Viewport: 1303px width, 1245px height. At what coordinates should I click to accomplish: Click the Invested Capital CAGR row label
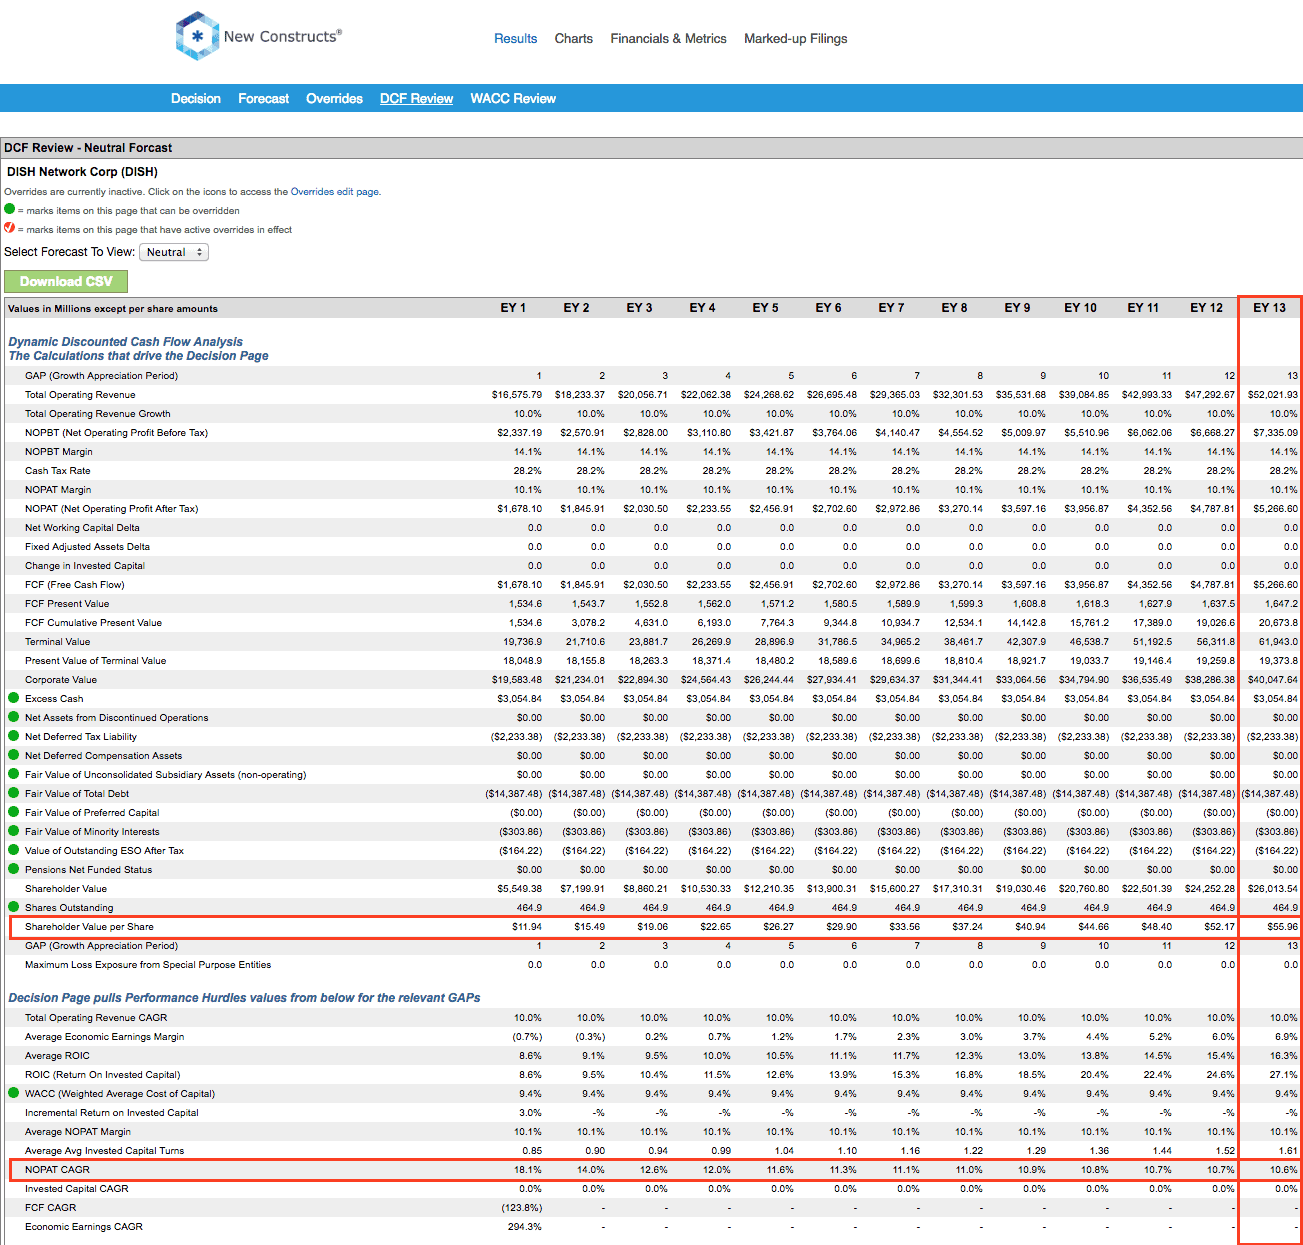tap(77, 1188)
